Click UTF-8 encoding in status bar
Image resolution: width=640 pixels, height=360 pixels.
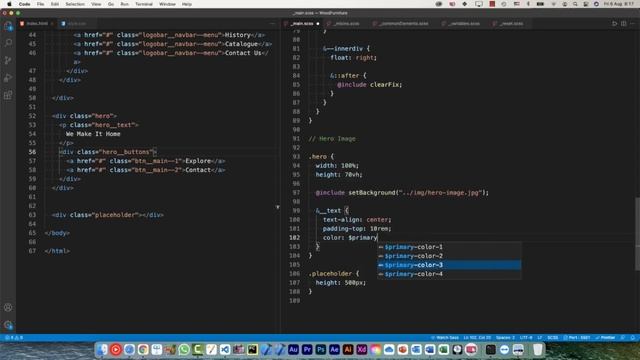(526, 338)
